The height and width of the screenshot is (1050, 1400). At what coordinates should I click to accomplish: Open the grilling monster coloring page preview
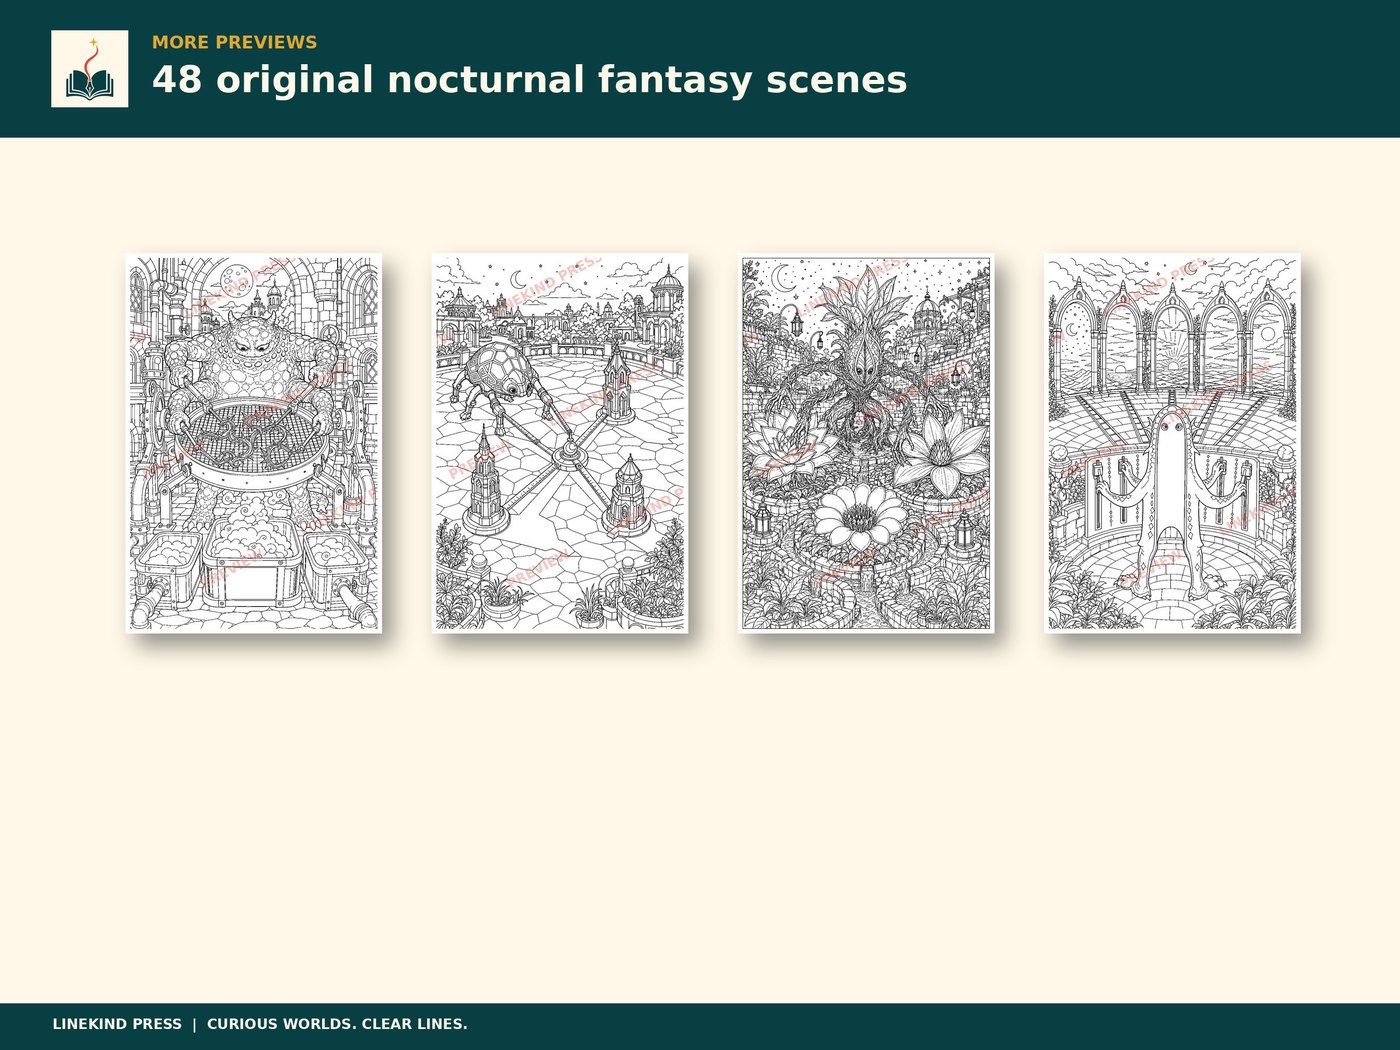click(x=254, y=443)
